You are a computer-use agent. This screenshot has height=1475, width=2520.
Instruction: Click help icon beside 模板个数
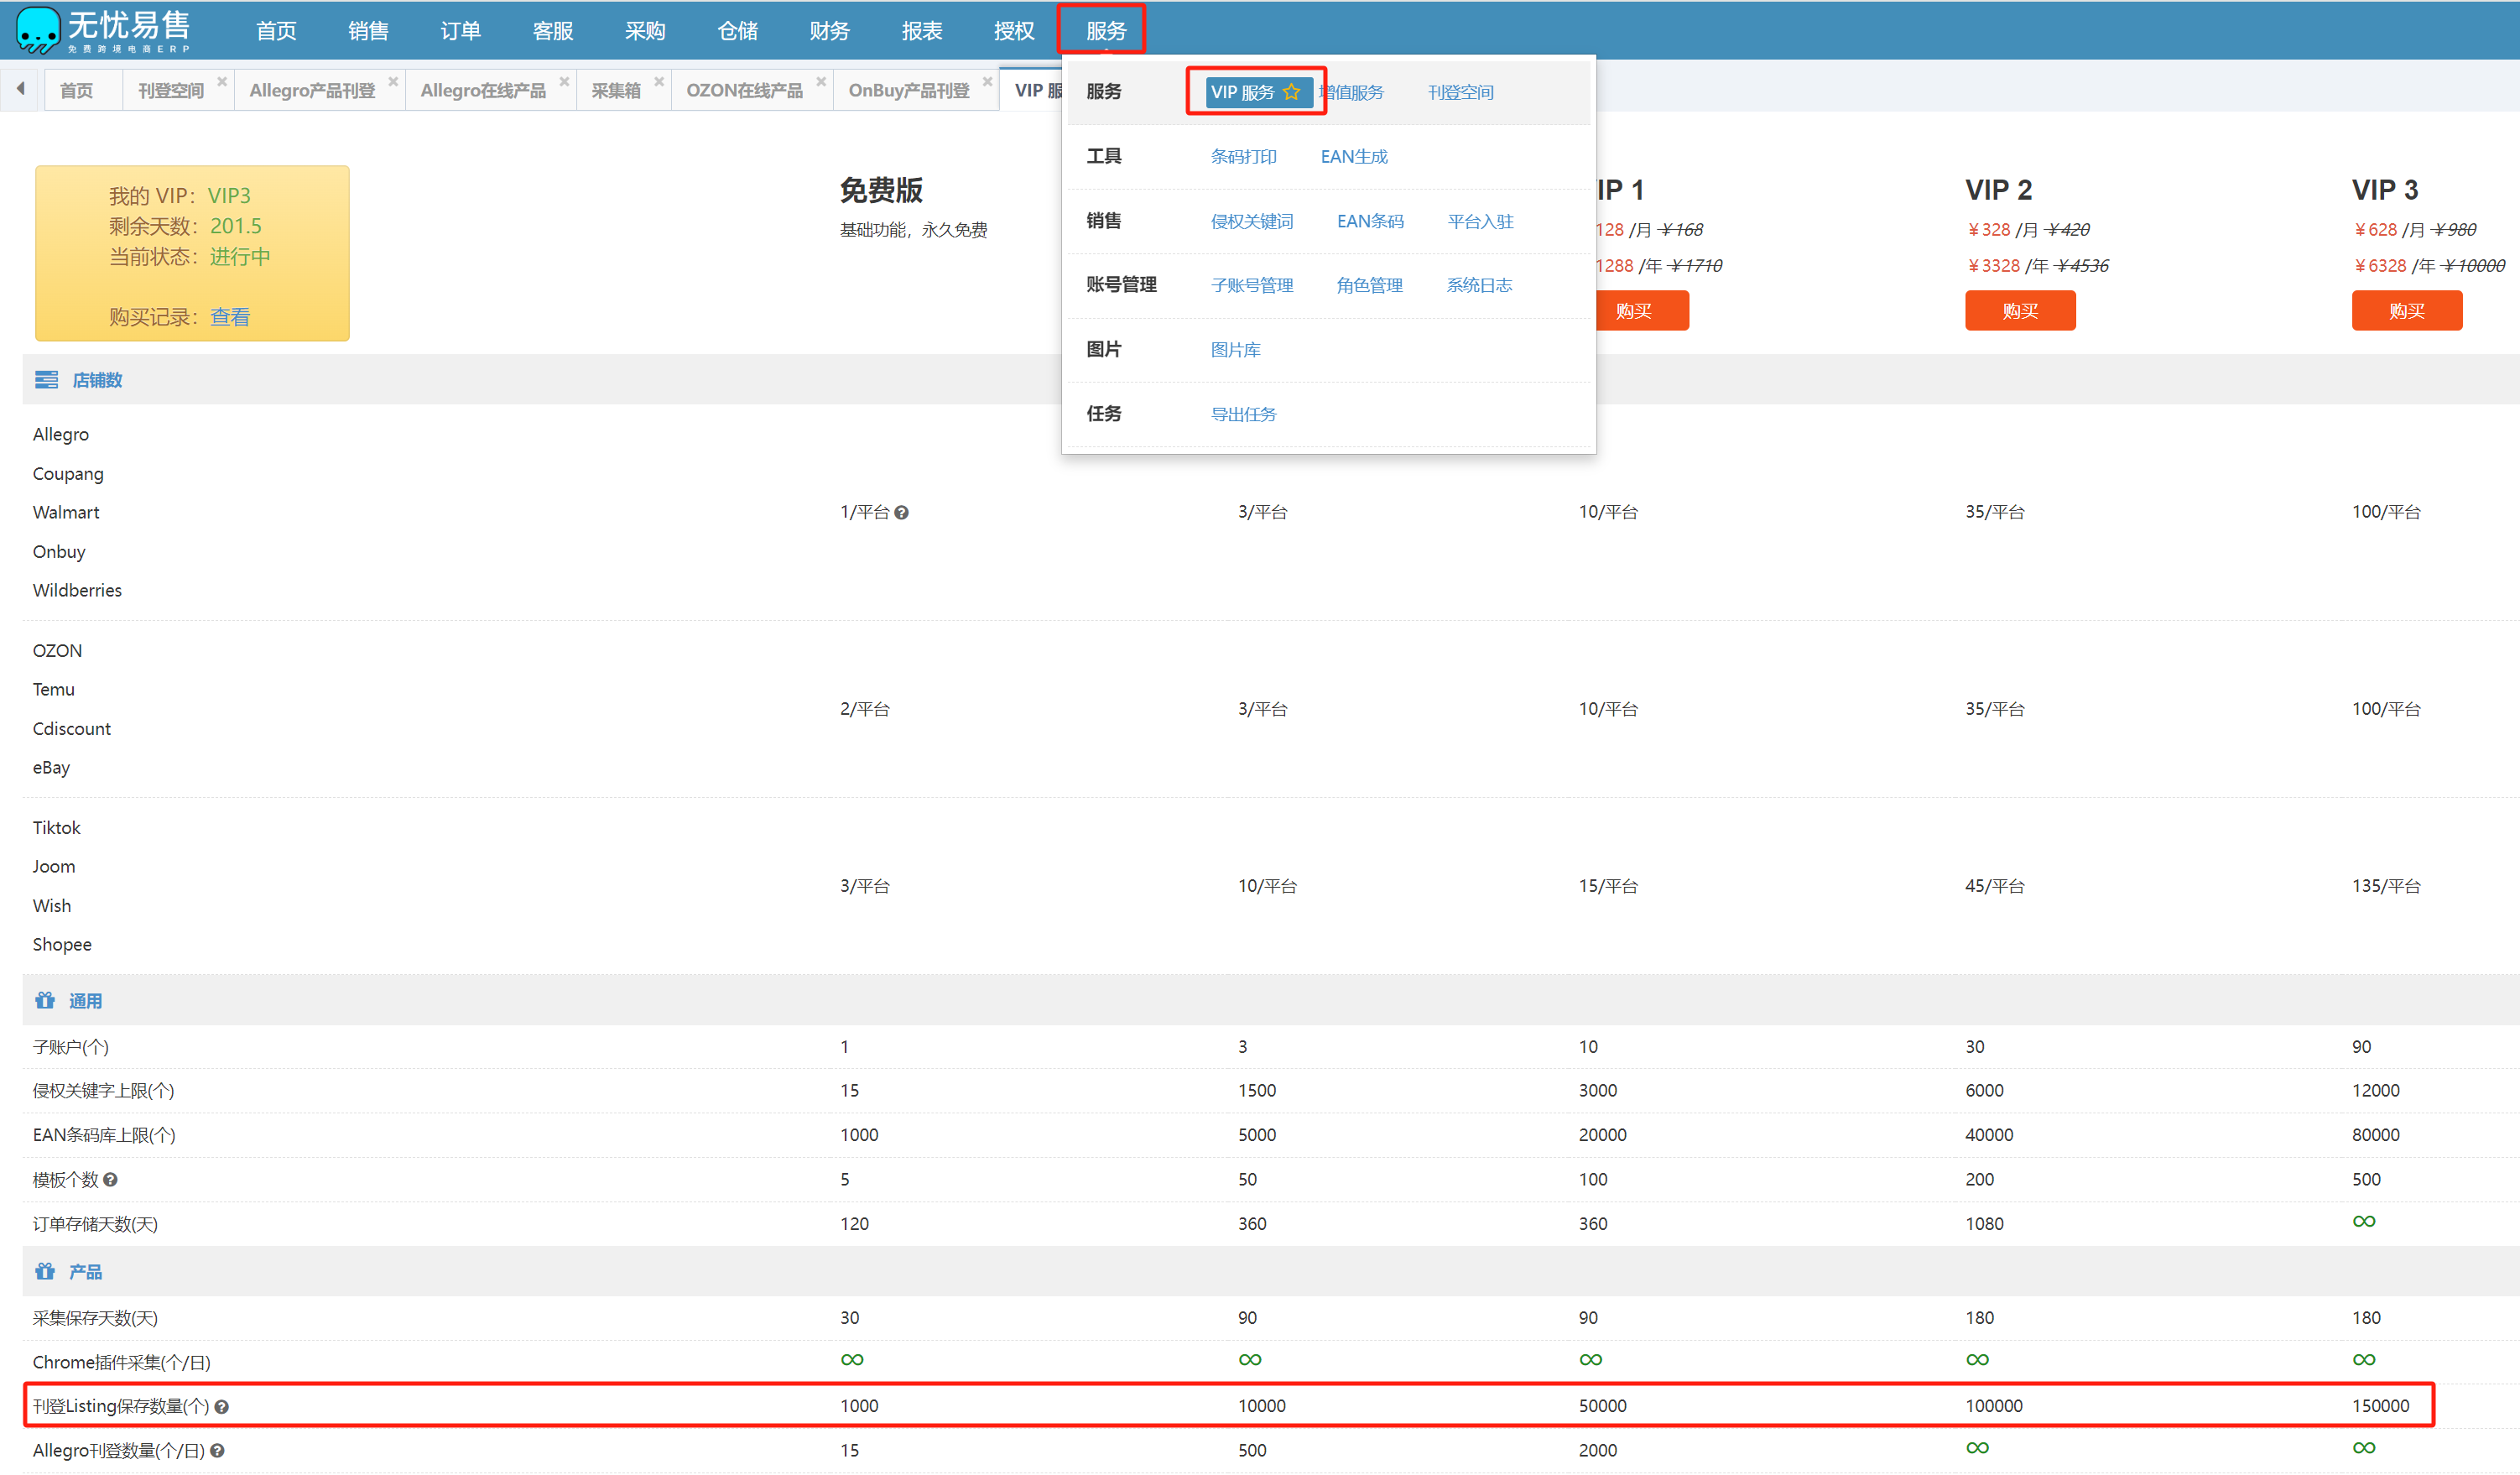111,1180
